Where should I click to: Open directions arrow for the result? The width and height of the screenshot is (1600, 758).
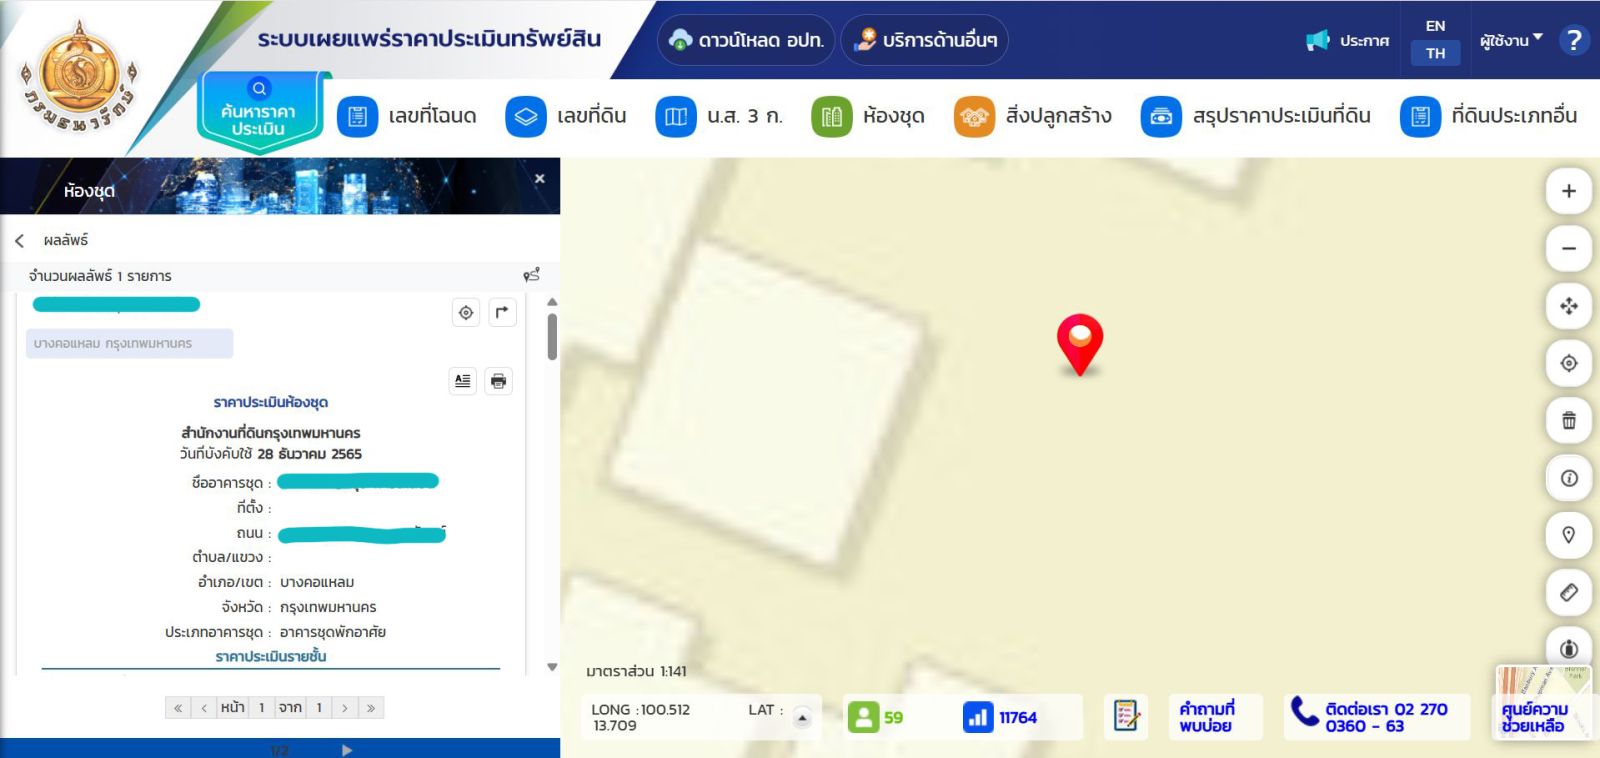click(x=502, y=312)
